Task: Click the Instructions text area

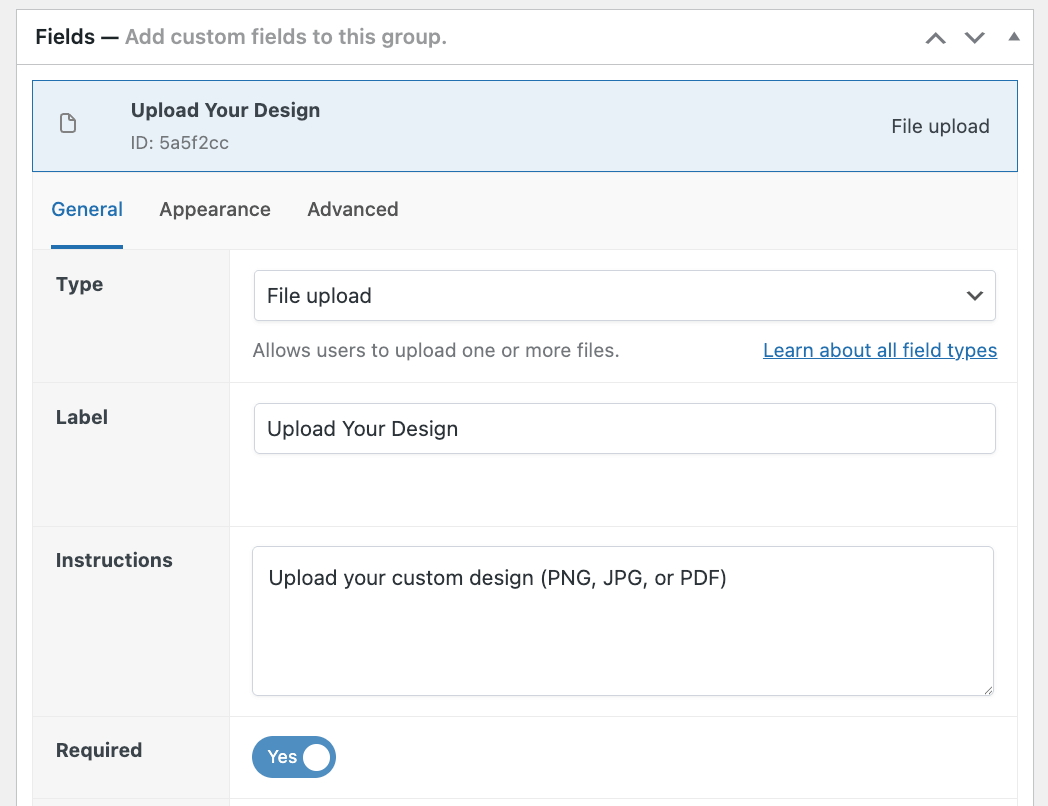Action: [625, 620]
